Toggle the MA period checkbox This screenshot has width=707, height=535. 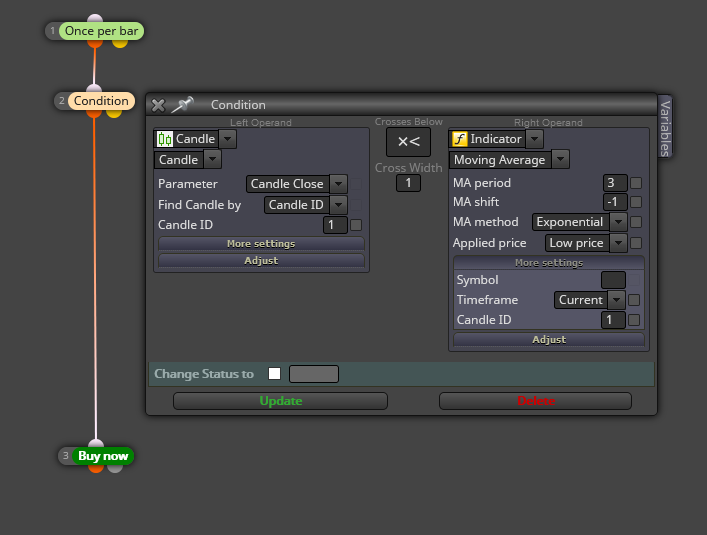636,183
